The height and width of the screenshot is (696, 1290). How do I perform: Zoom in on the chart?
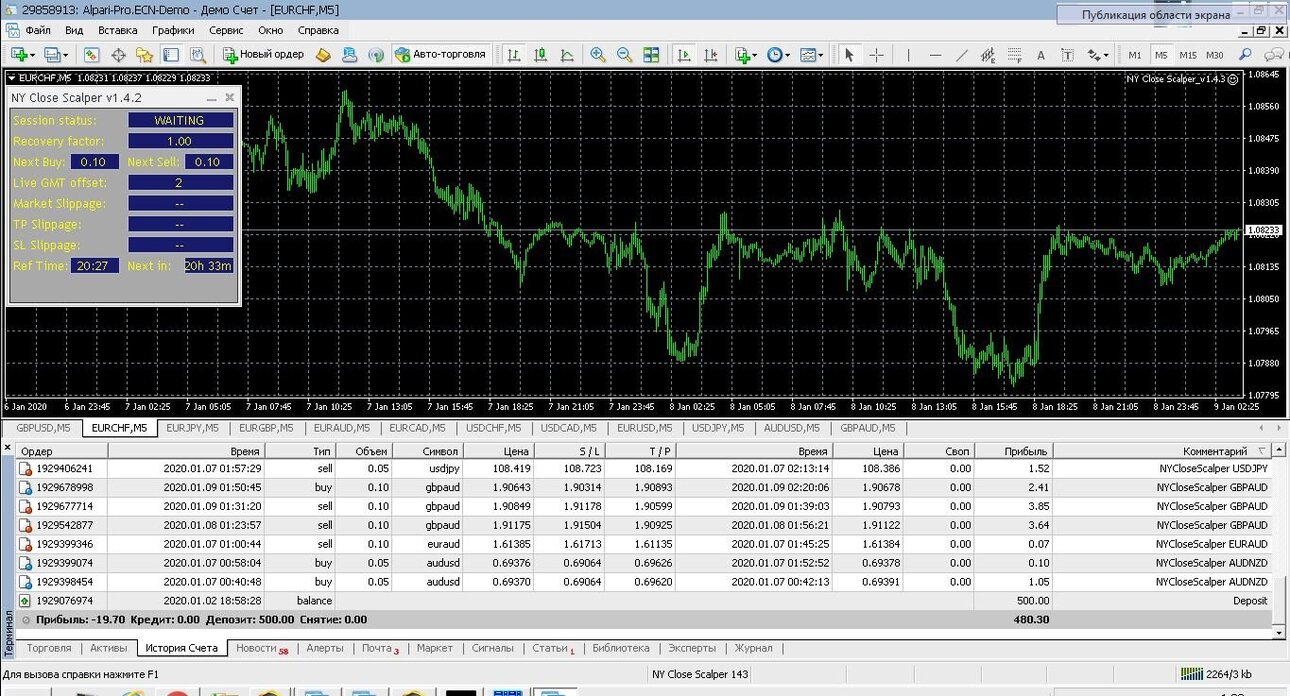[598, 54]
